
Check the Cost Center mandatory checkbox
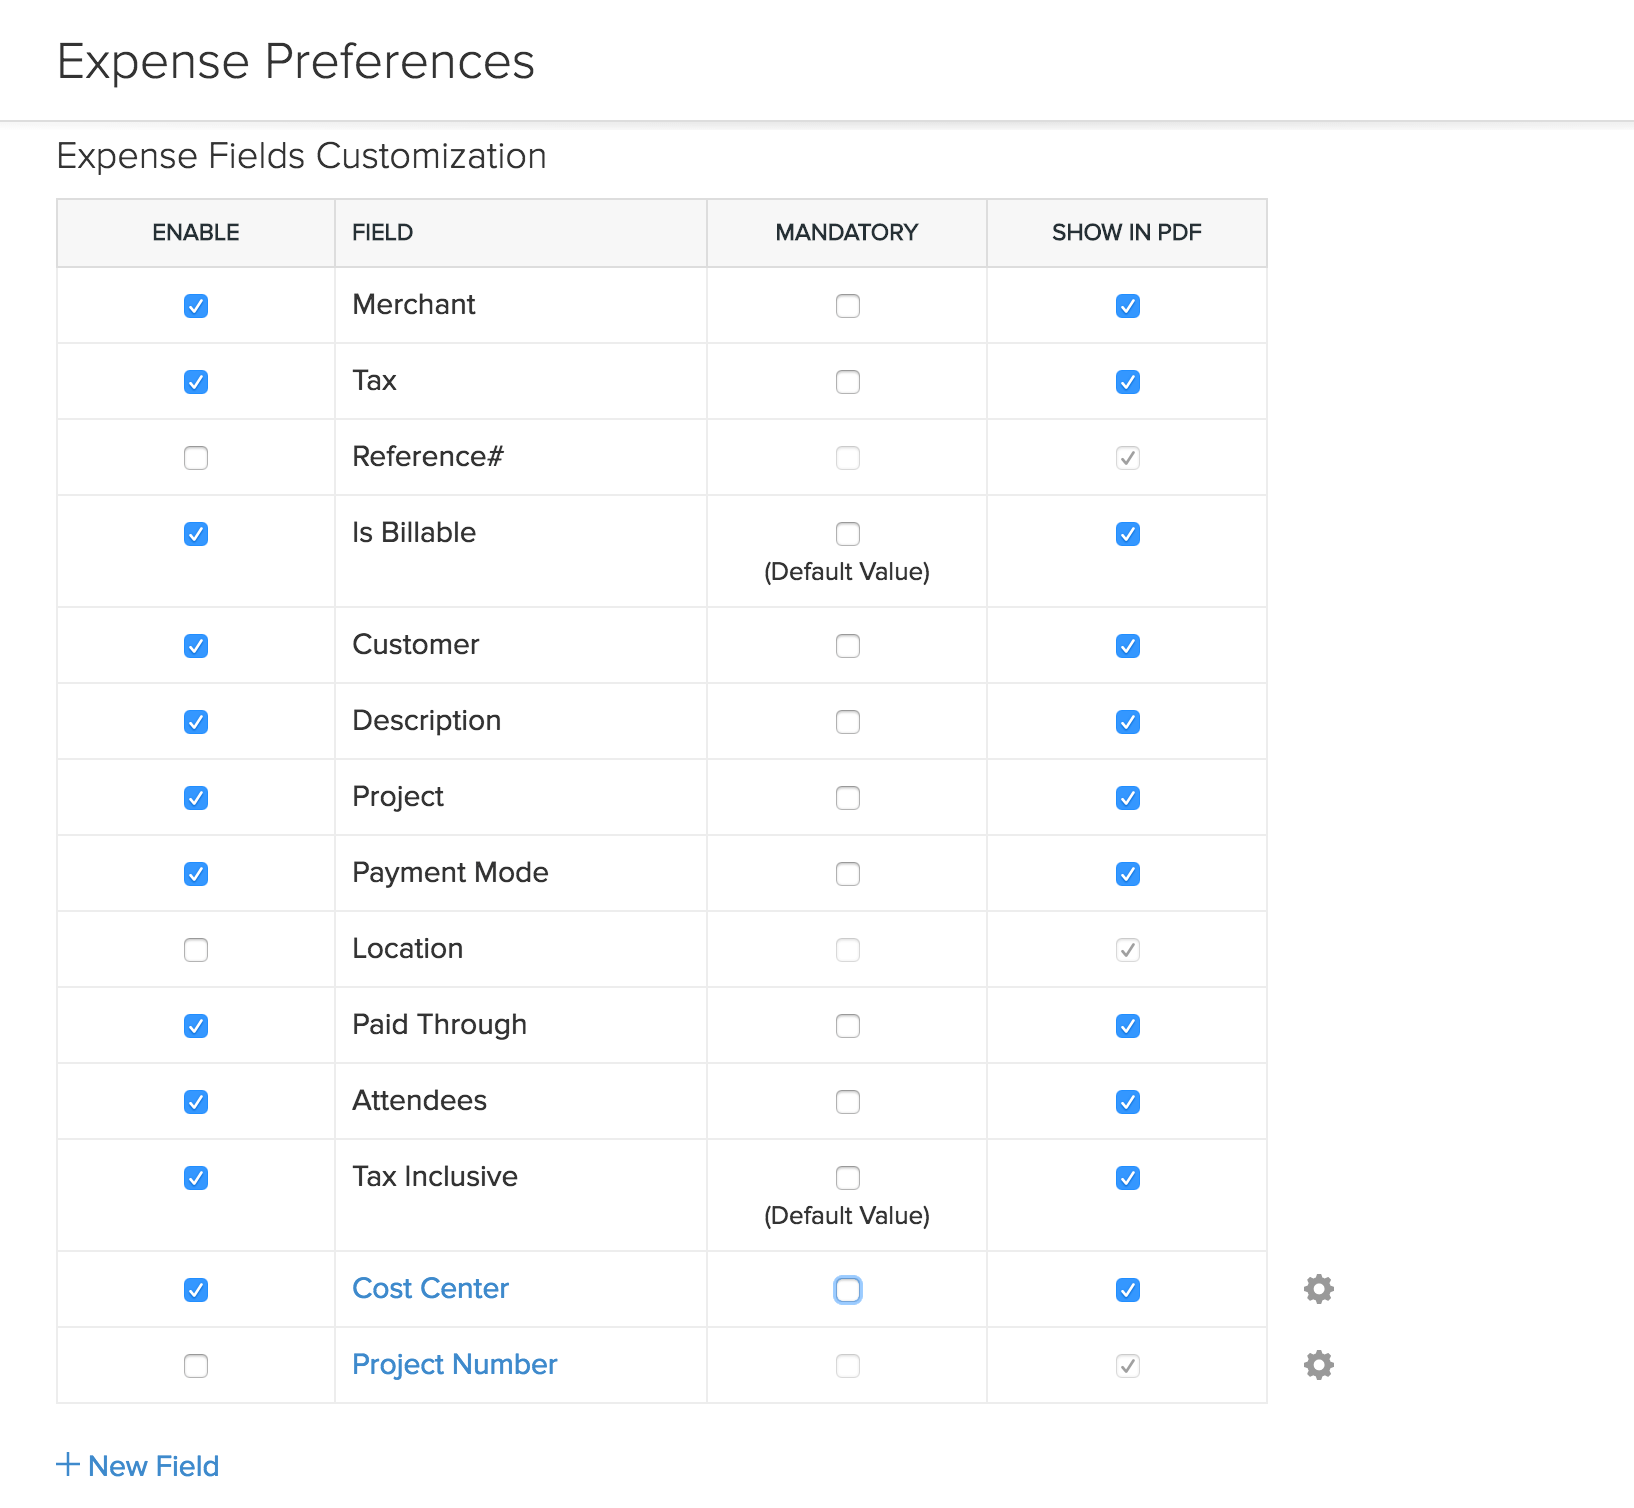coord(848,1290)
